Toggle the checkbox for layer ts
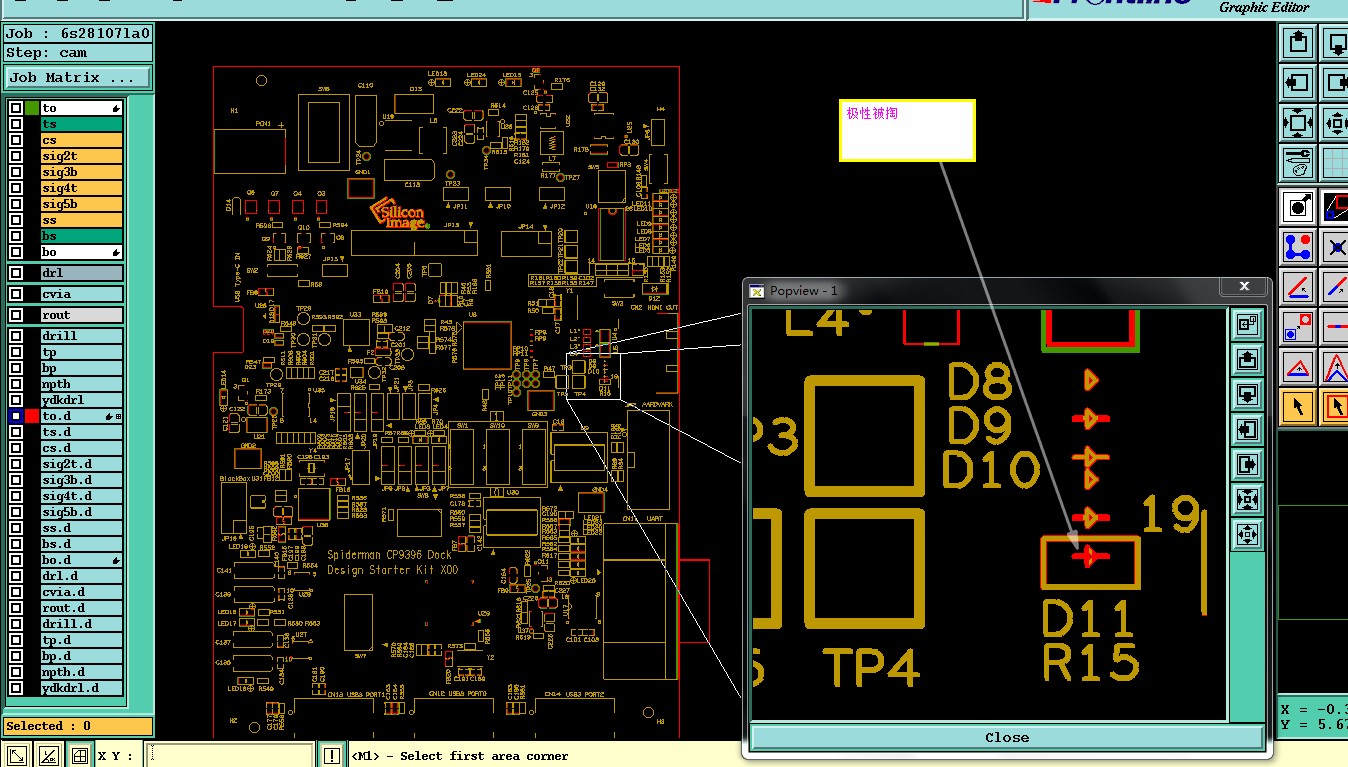Viewport: 1348px width, 767px height. tap(16, 124)
